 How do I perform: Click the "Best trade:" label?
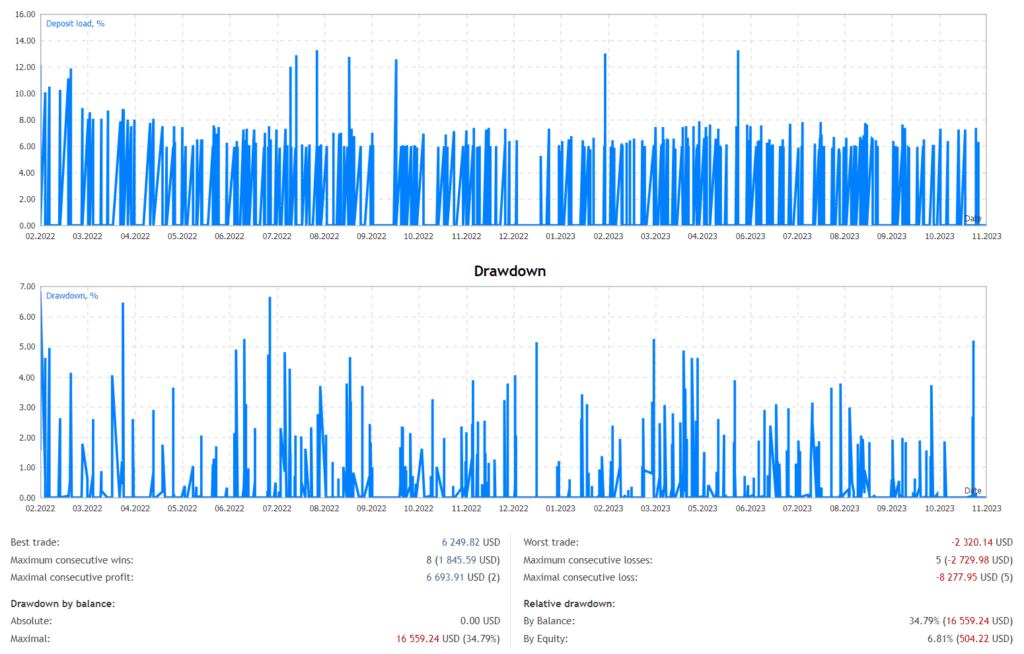(35, 542)
